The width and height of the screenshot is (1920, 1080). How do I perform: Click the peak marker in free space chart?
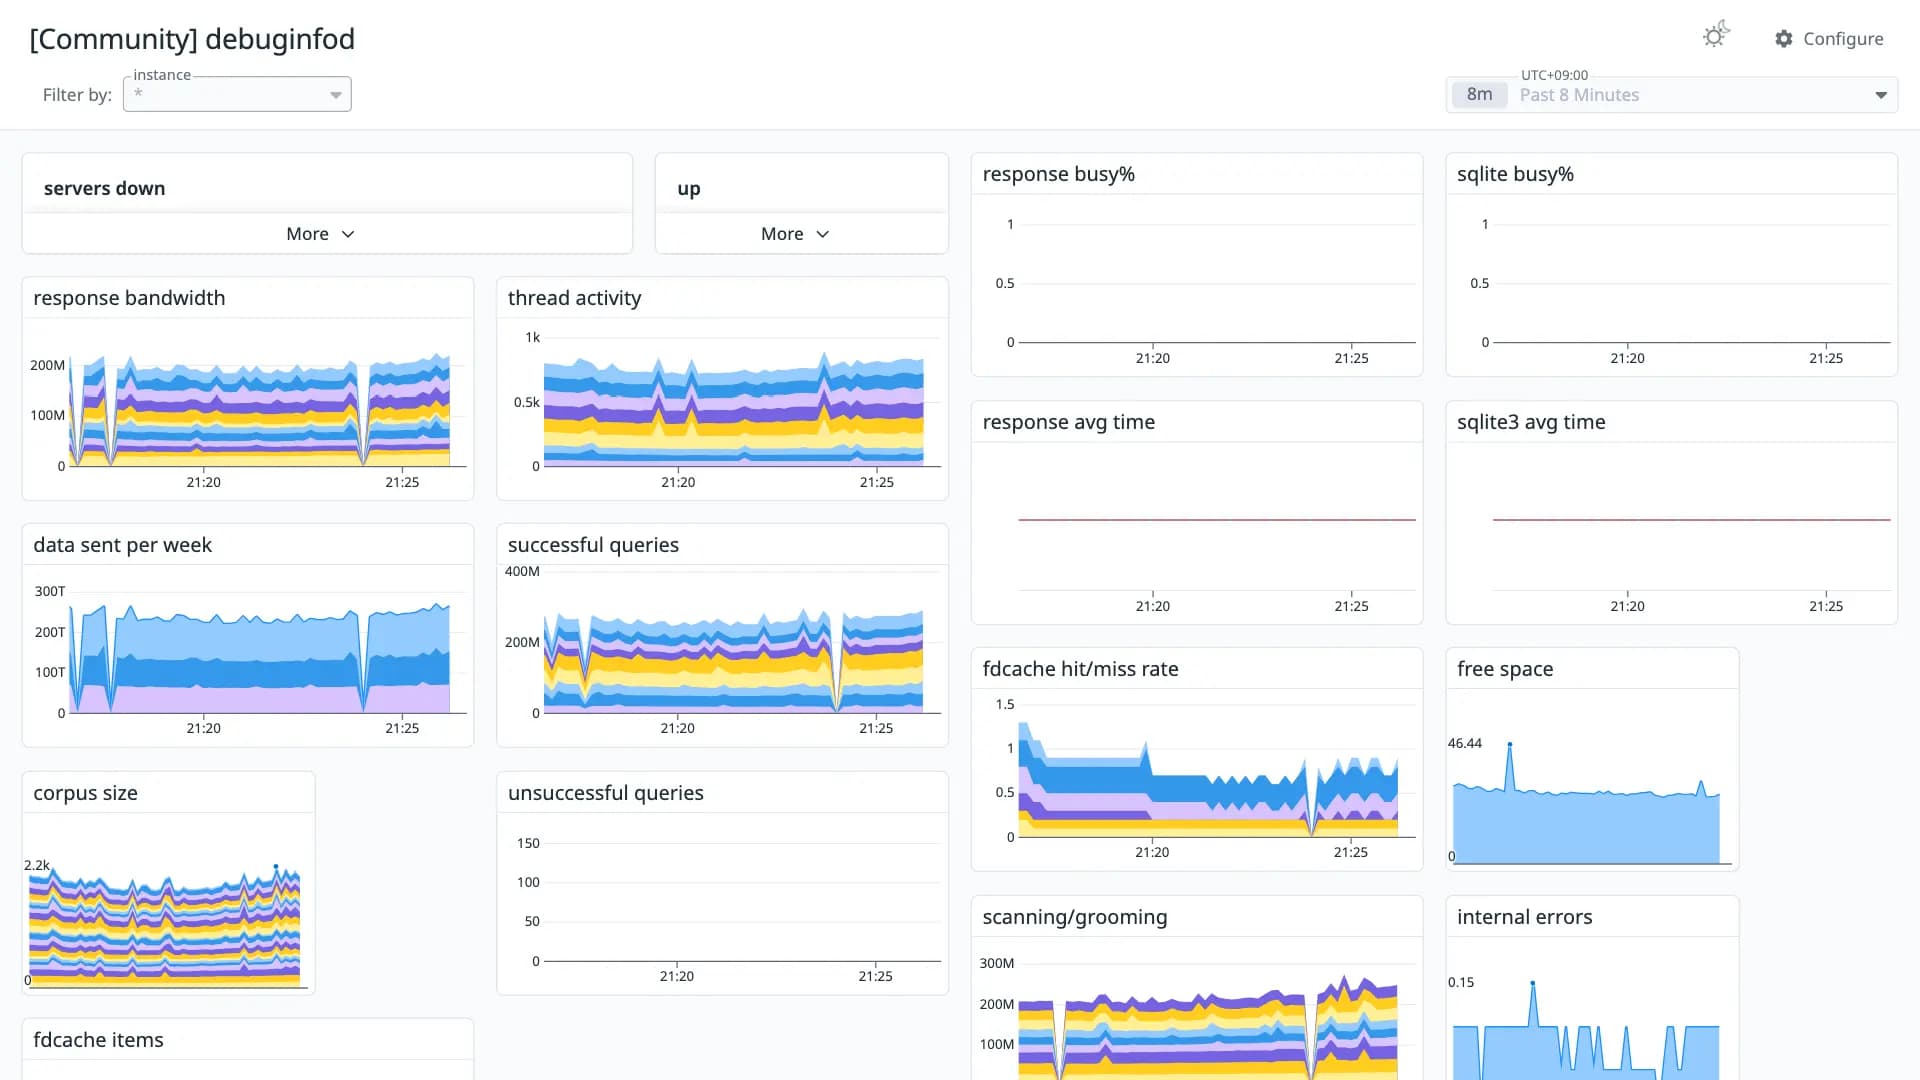1510,744
